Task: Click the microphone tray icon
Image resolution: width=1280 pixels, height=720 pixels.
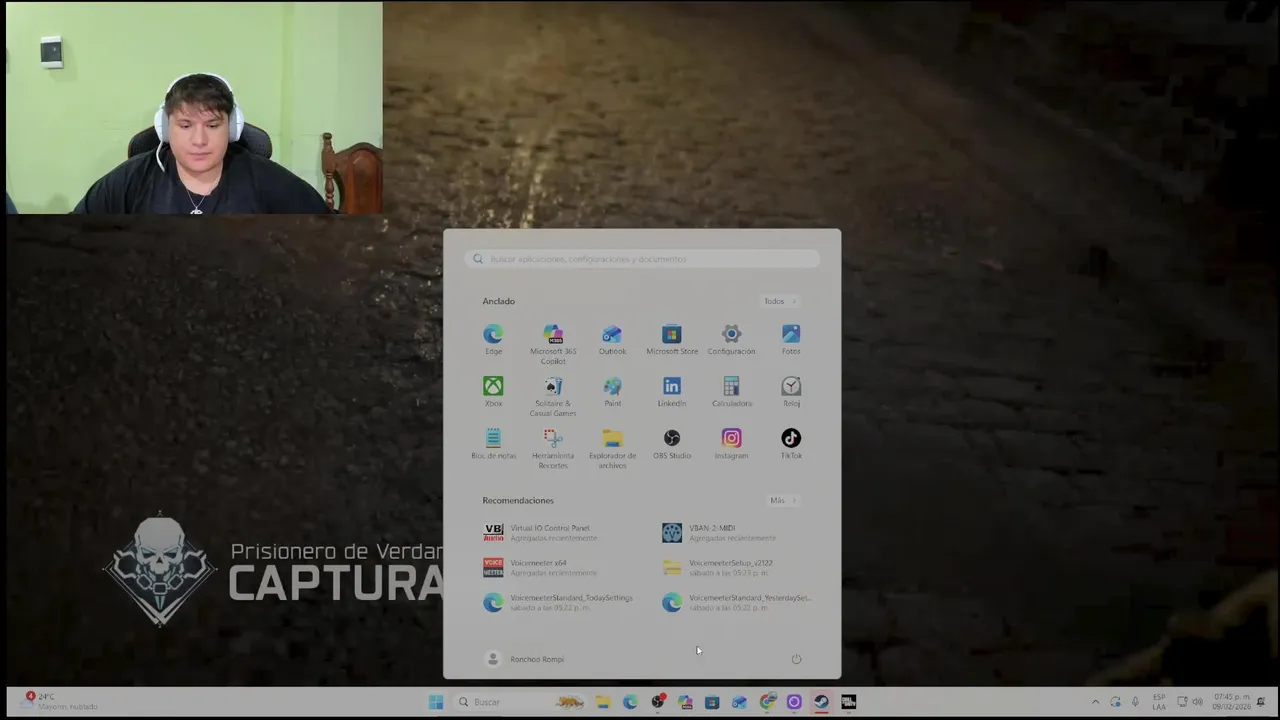Action: tap(1135, 702)
